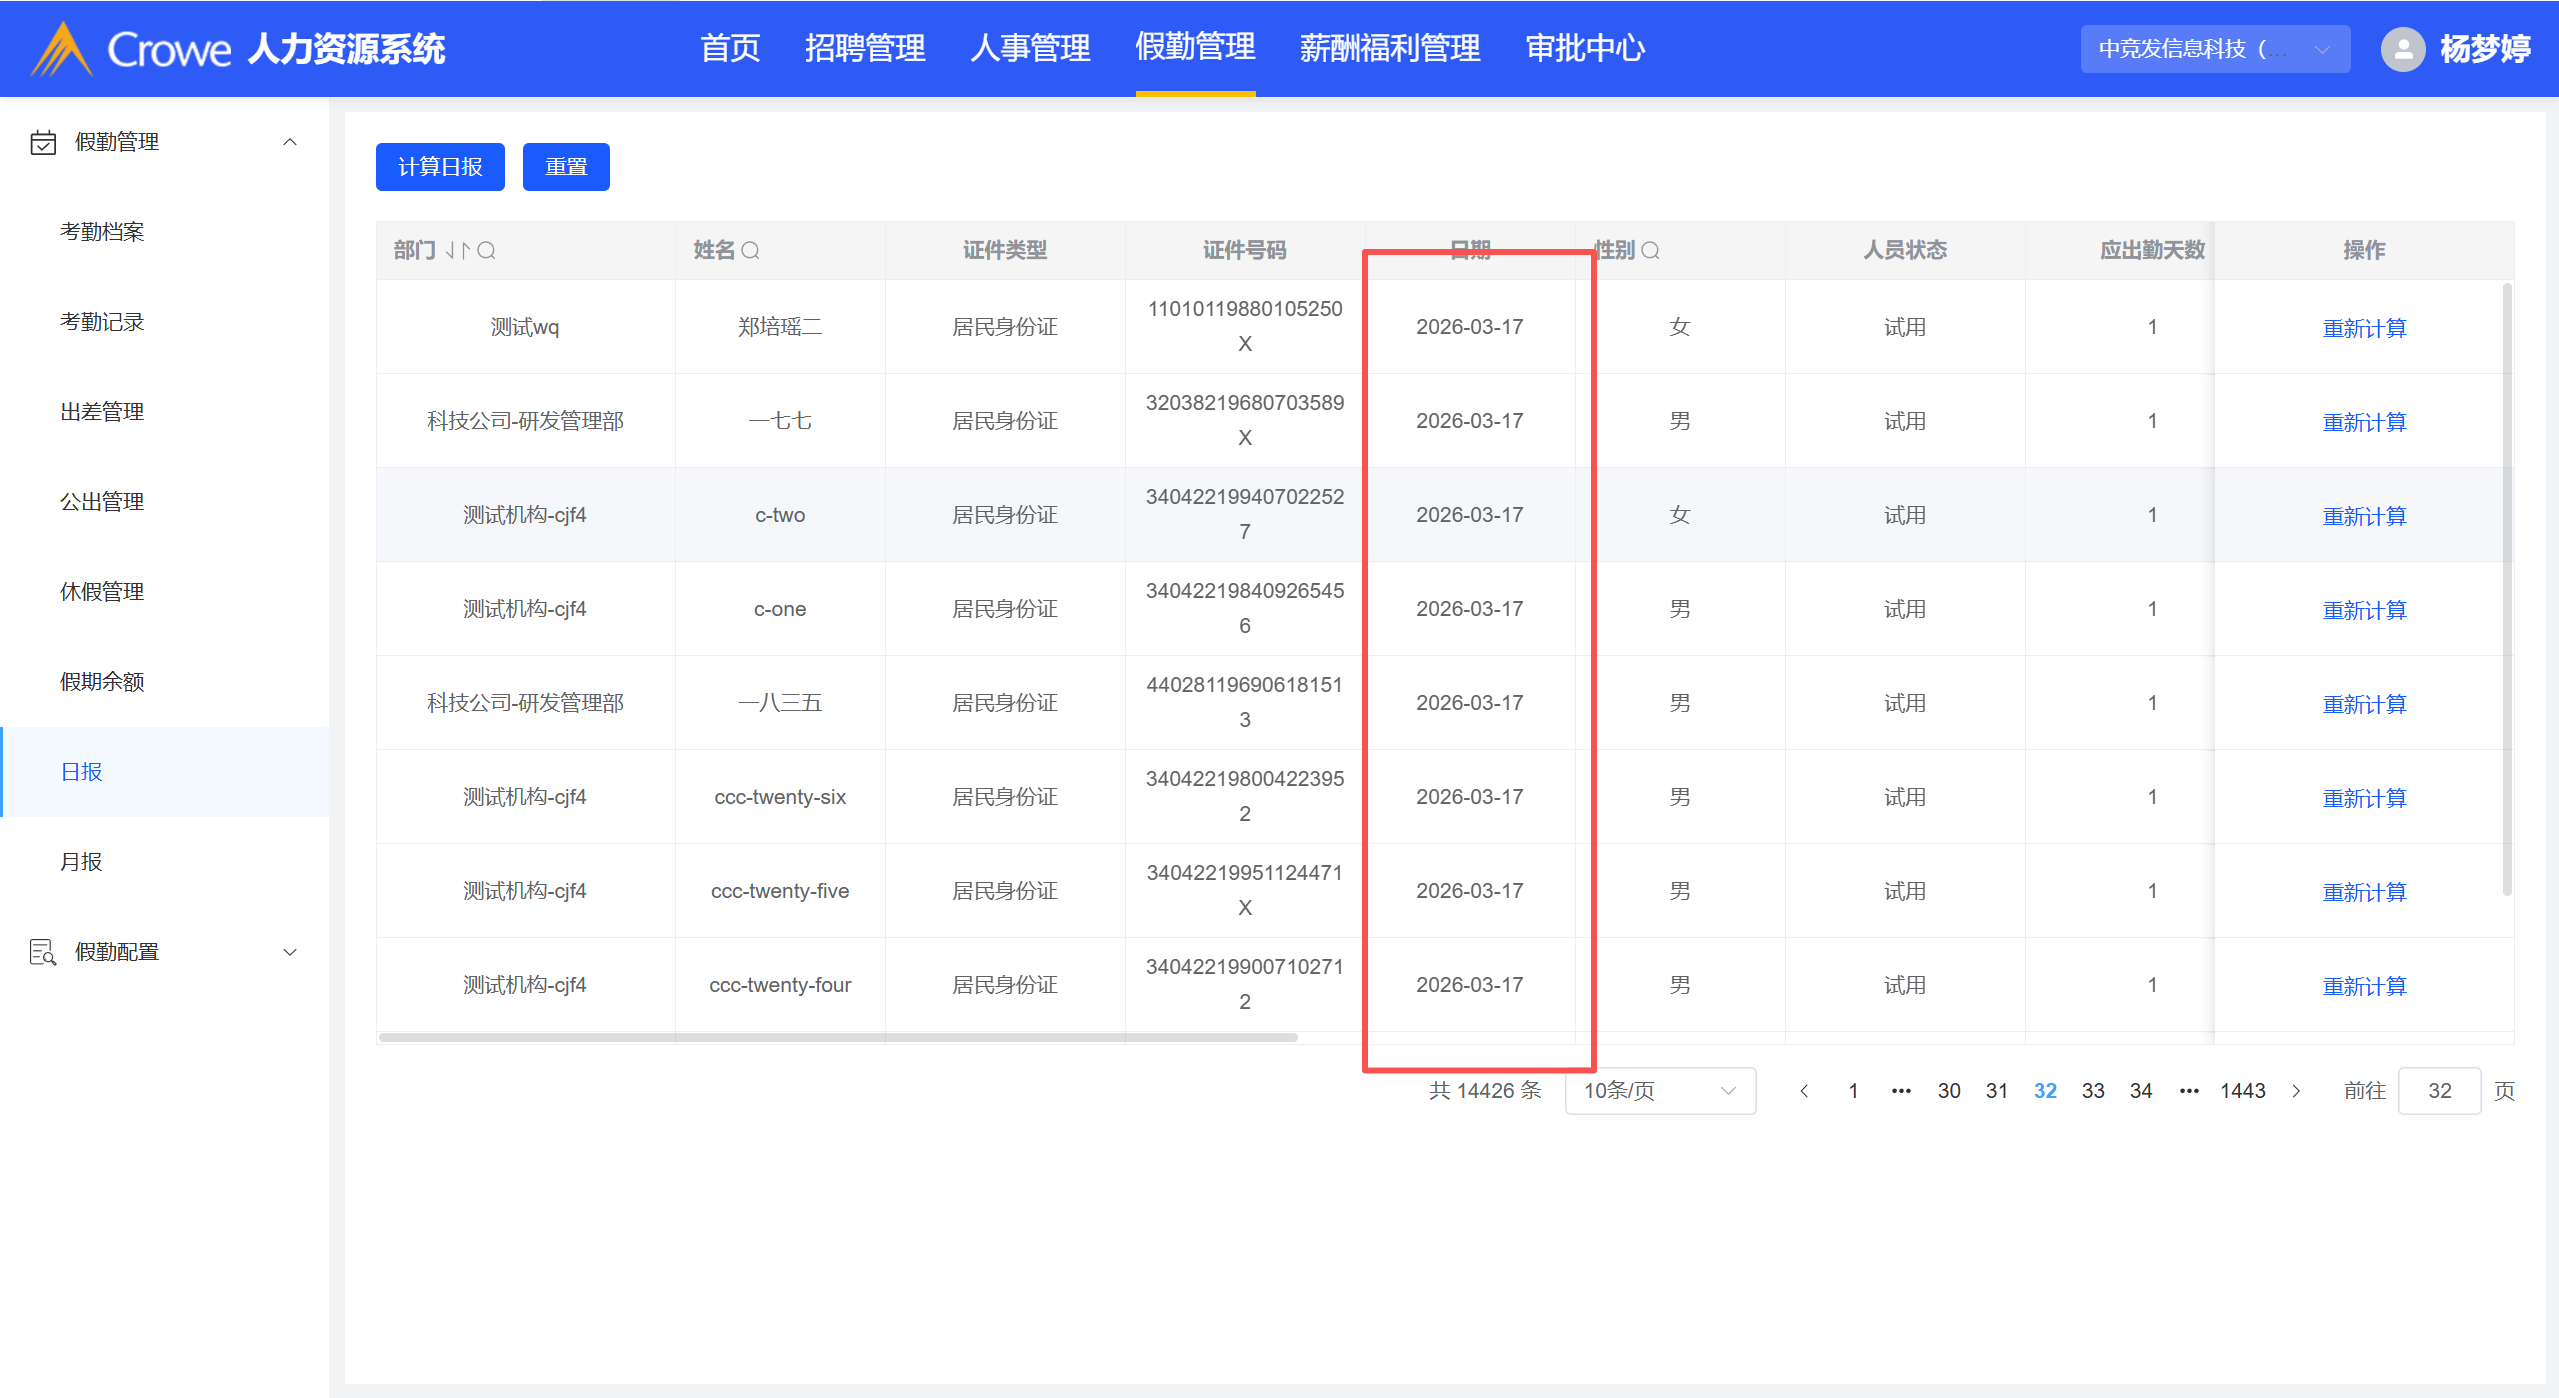Click 重新计算 link for 郑培瑶二 row
Image resolution: width=2559 pixels, height=1398 pixels.
[2363, 328]
